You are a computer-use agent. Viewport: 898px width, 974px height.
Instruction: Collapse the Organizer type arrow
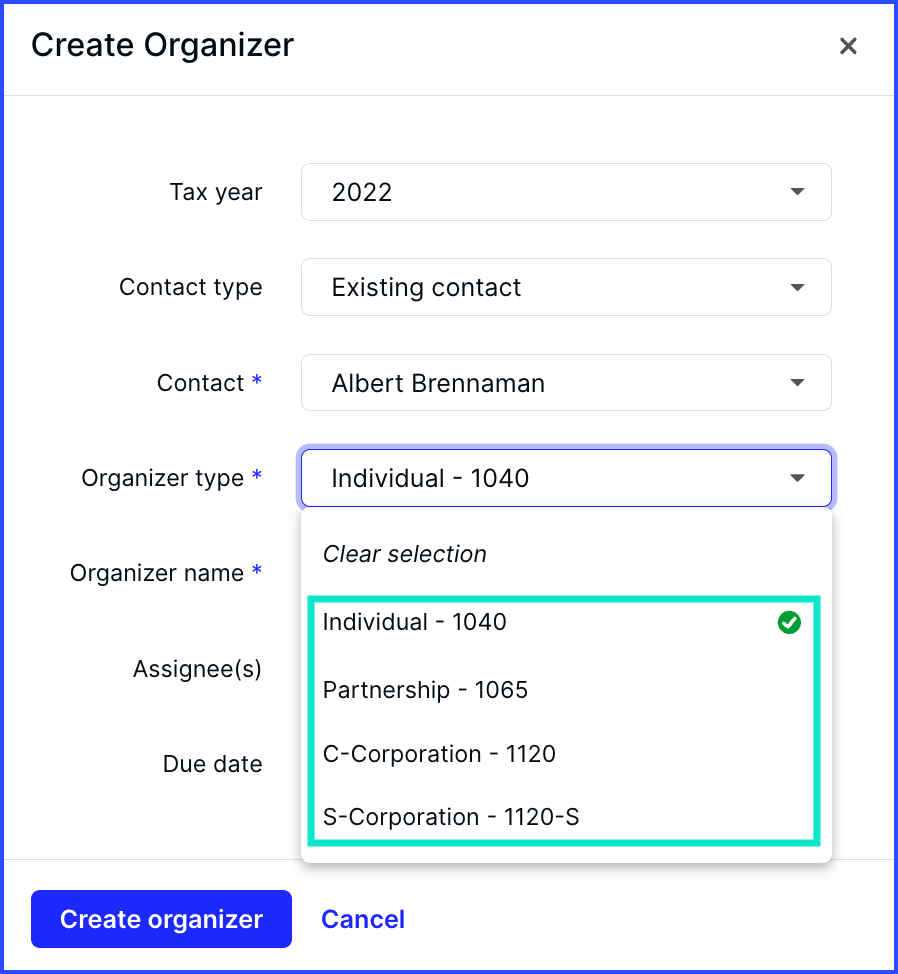(797, 478)
